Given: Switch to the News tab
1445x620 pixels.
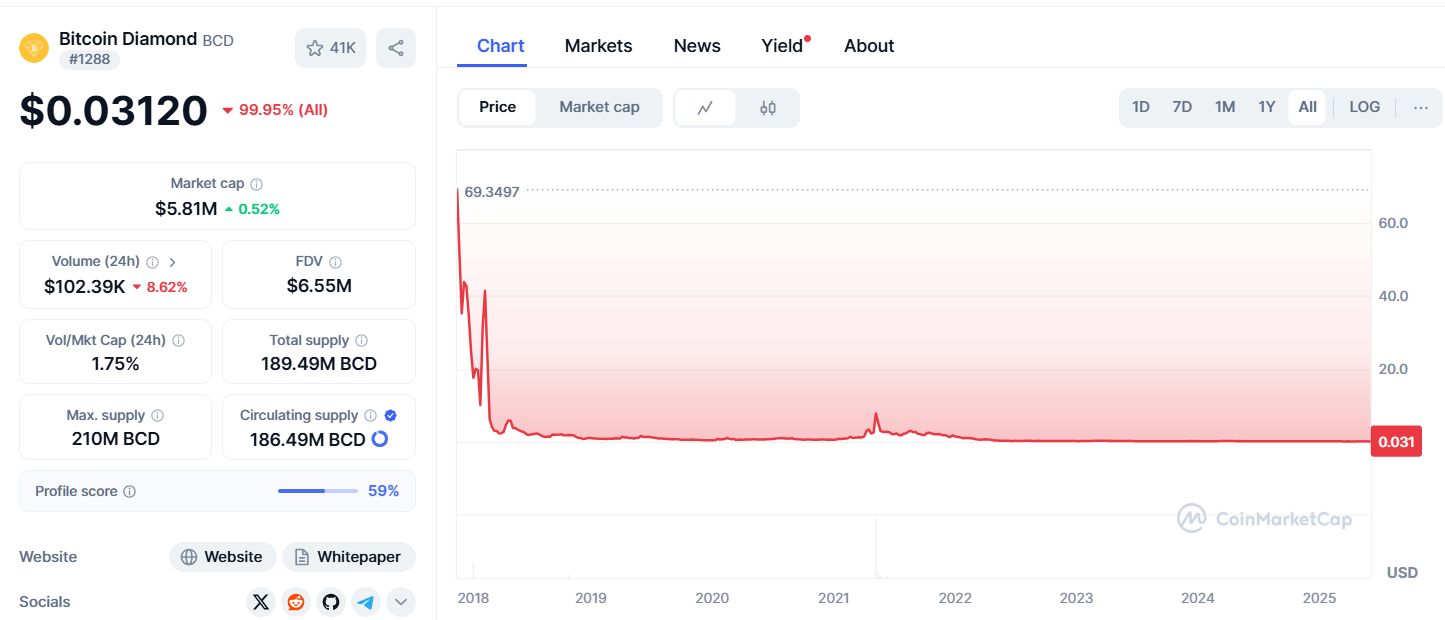Looking at the screenshot, I should pos(697,46).
